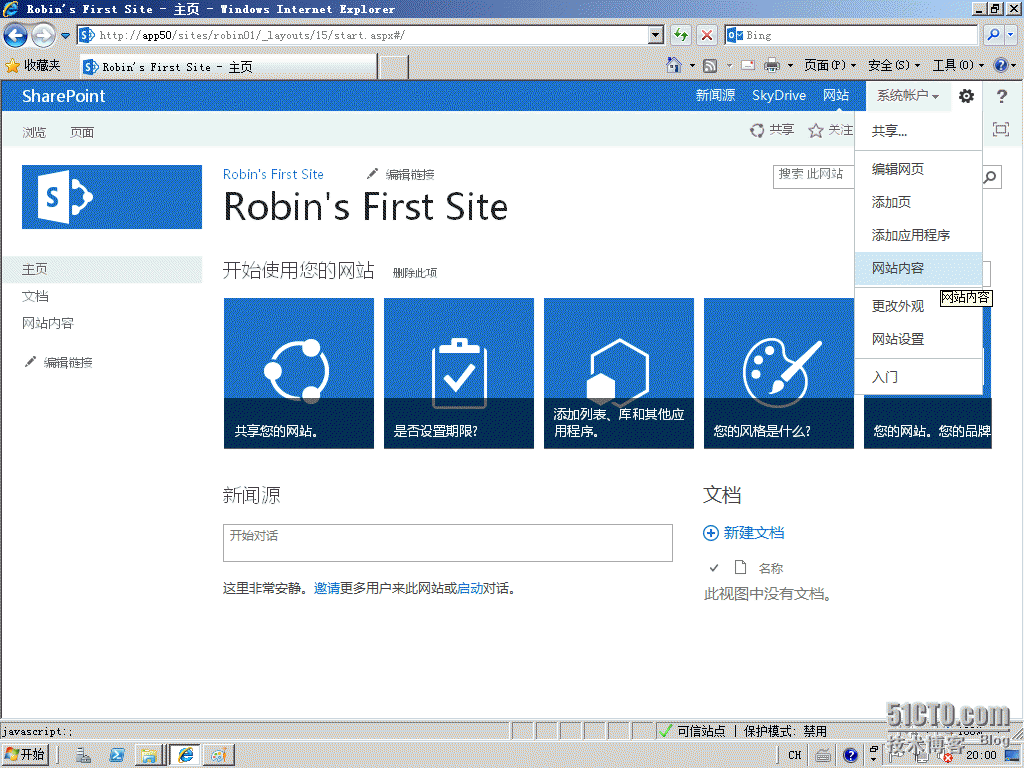Screen dimensions: 1024x768
Task: Open the taskbar Server Manager icon
Action: (83, 756)
